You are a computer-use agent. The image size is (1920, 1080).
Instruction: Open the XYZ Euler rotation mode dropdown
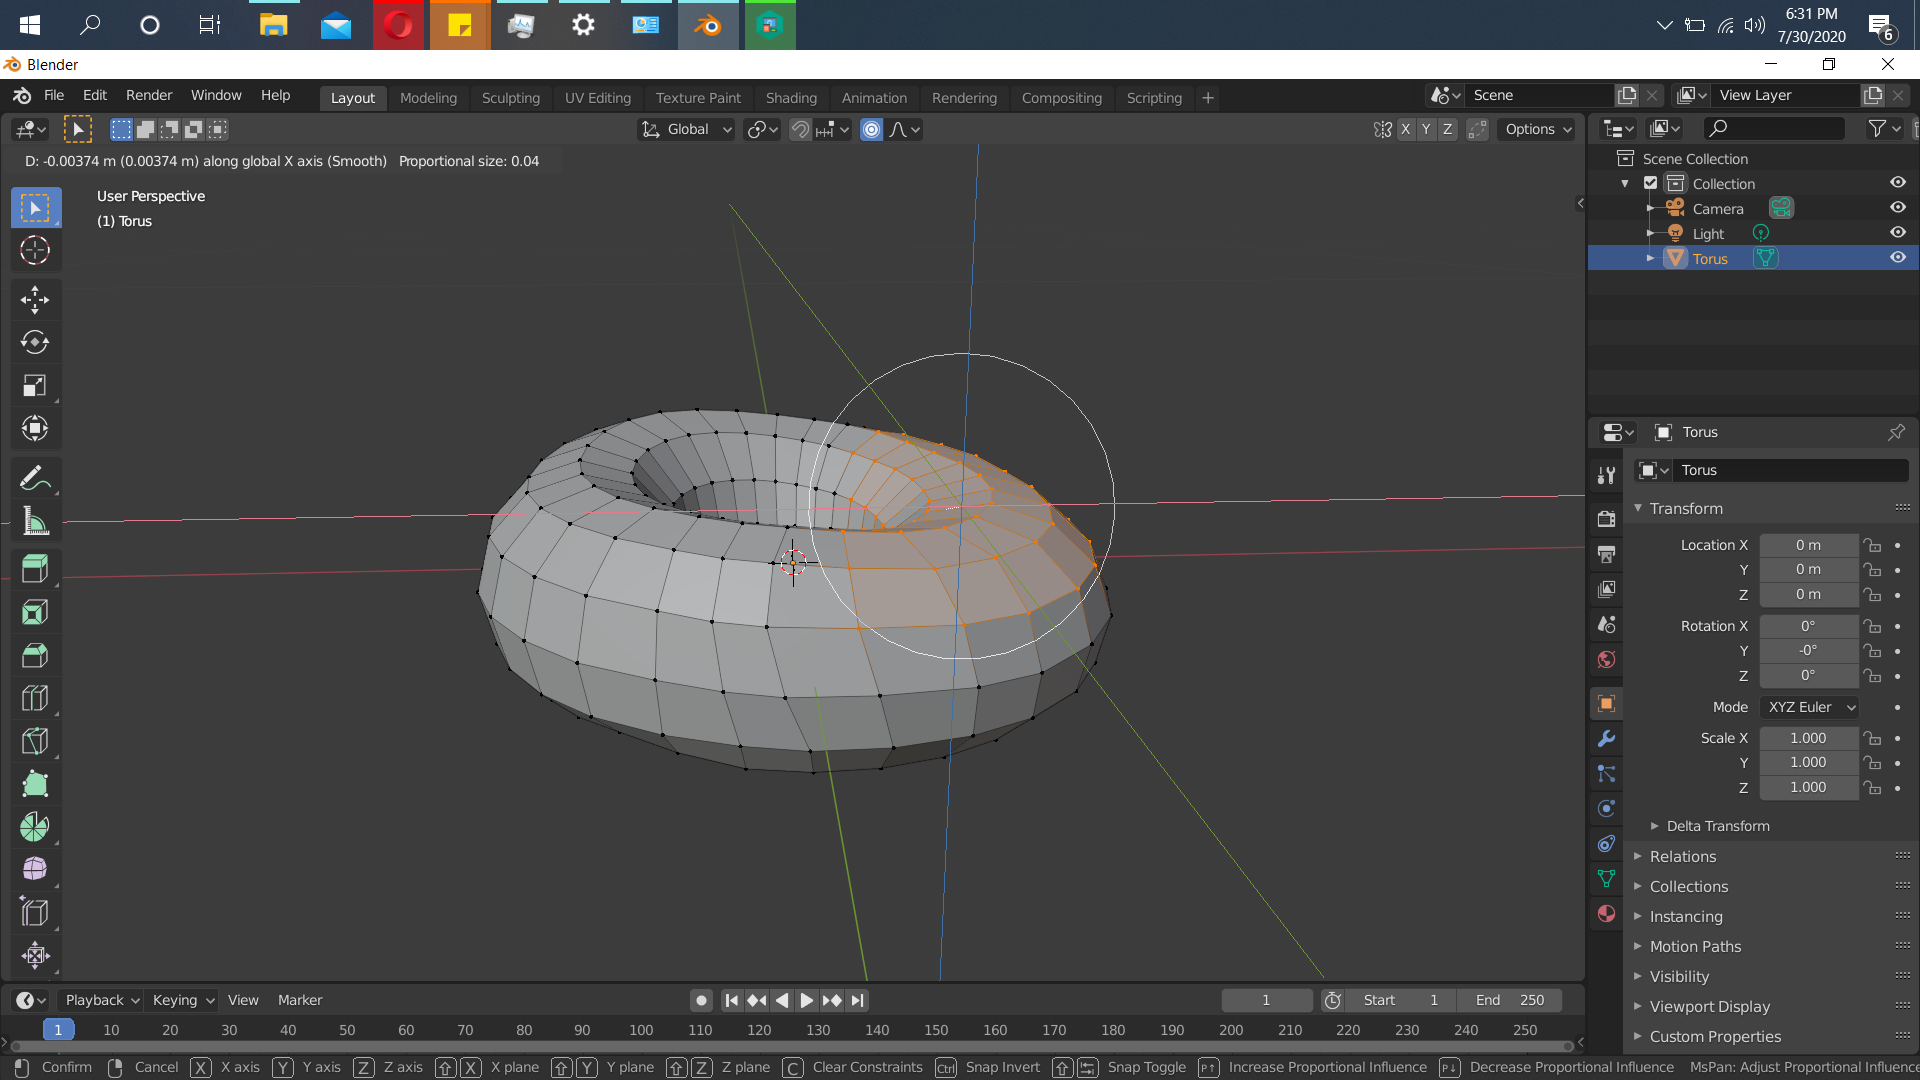[x=1810, y=708]
